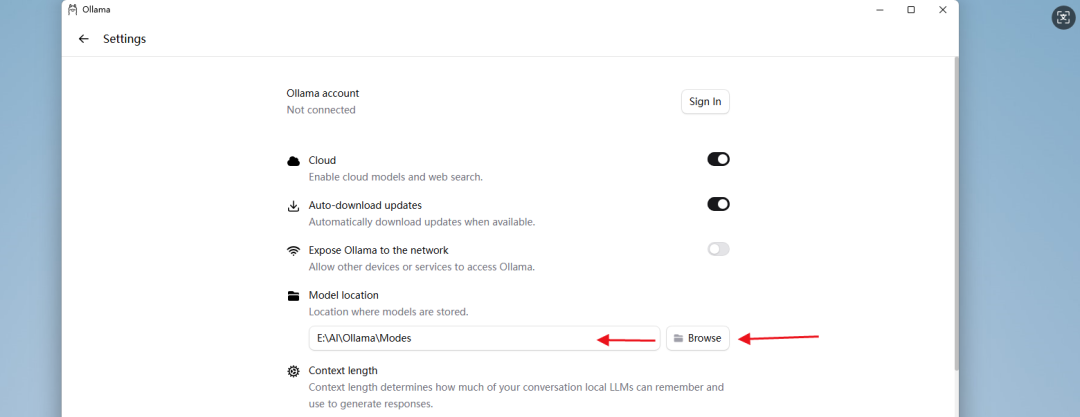The height and width of the screenshot is (417, 1080).
Task: Click the Ollama account label
Action: (x=323, y=93)
